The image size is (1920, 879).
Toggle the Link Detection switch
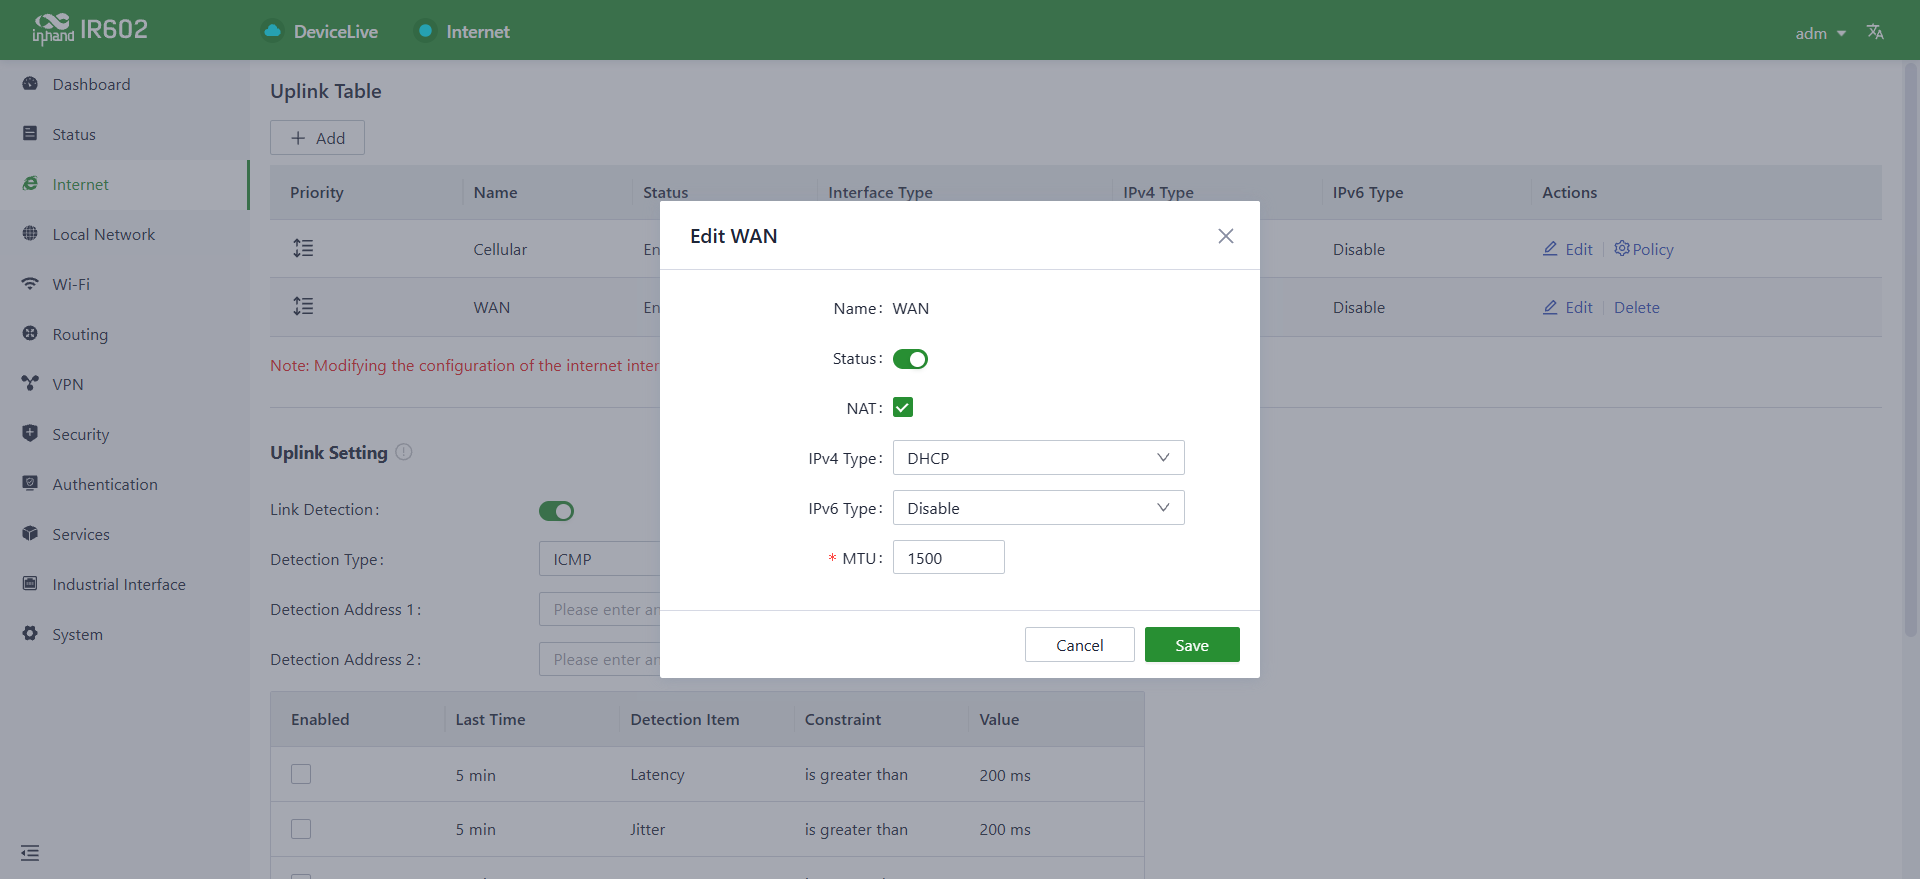pos(556,511)
